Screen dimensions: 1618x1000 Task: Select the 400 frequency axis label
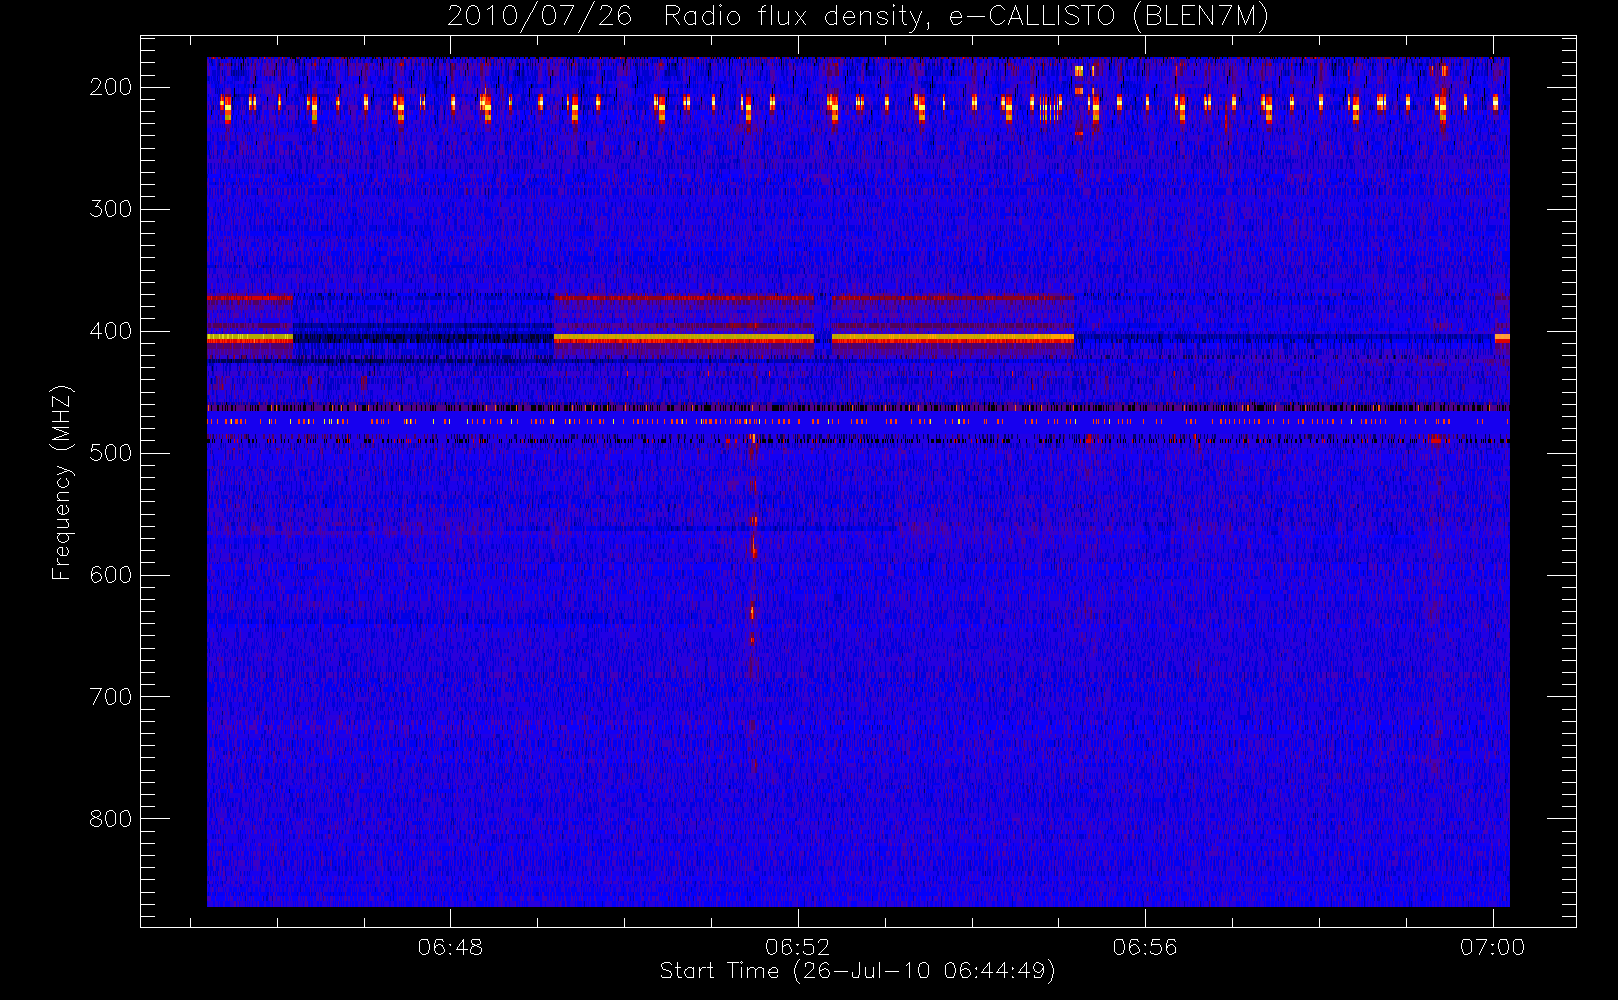111,331
